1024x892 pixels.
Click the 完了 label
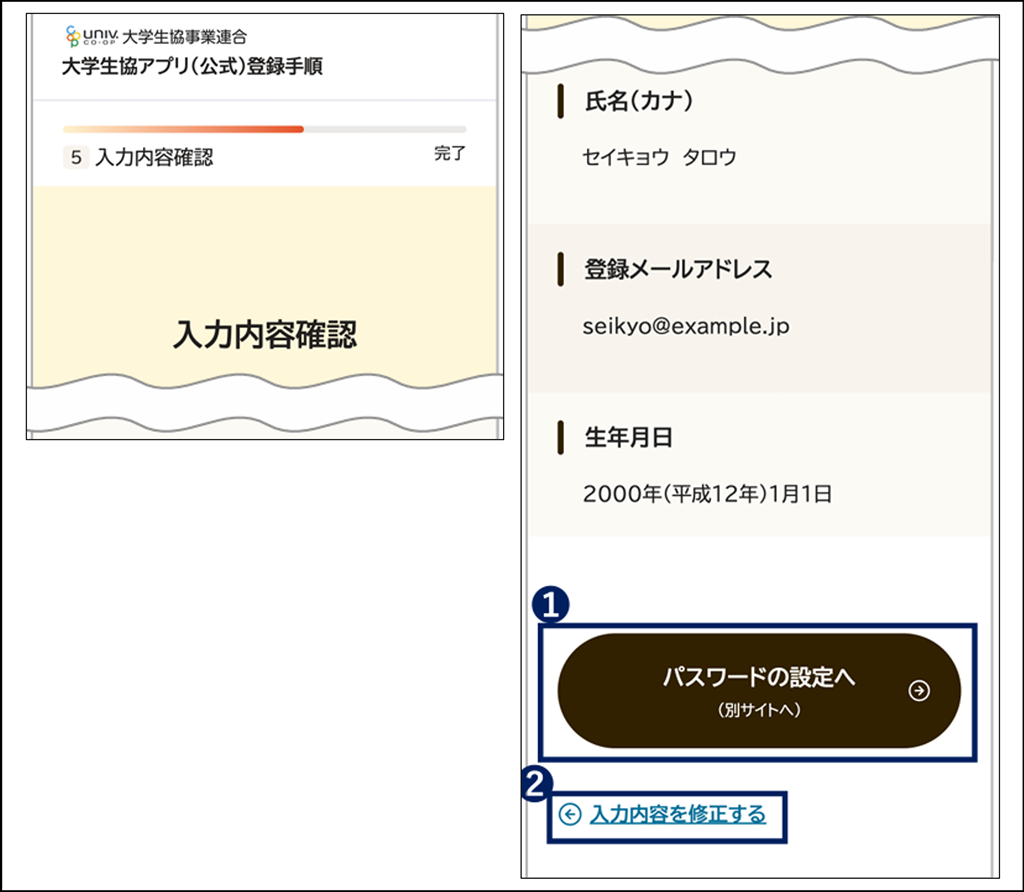pos(451,155)
